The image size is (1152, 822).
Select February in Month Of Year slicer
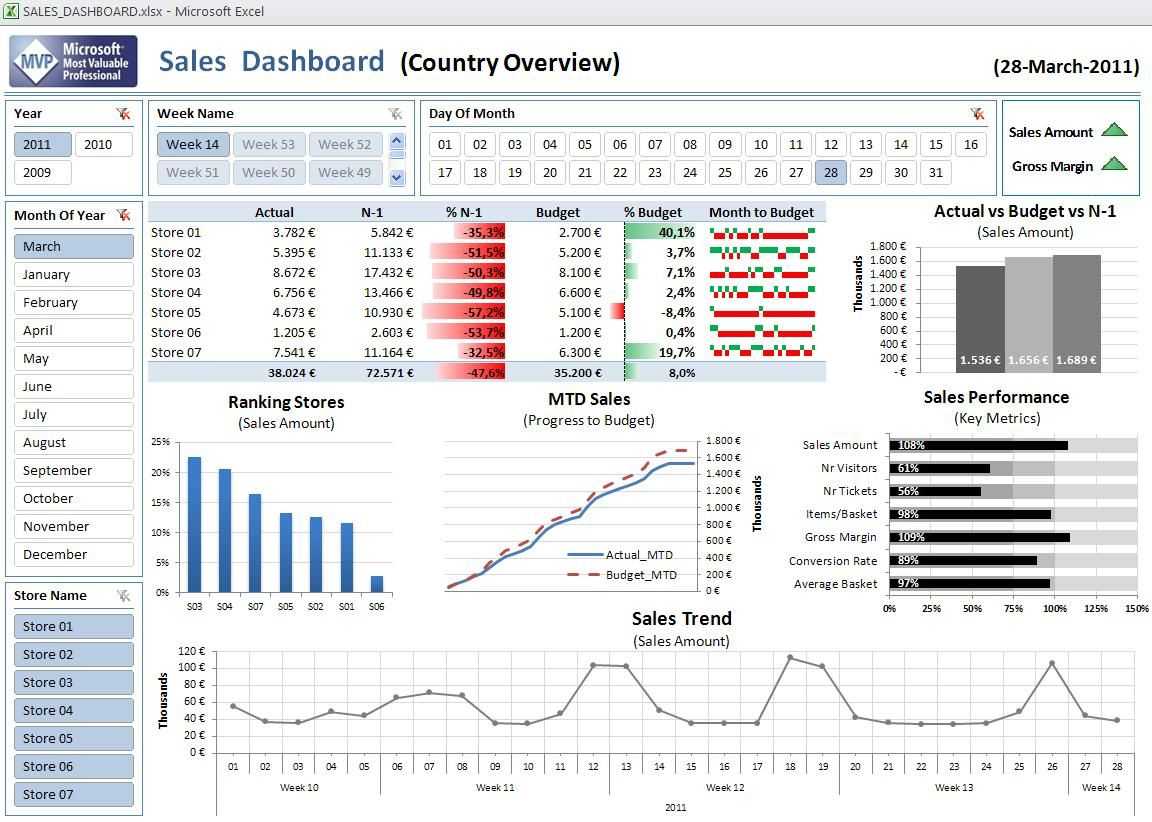click(73, 303)
